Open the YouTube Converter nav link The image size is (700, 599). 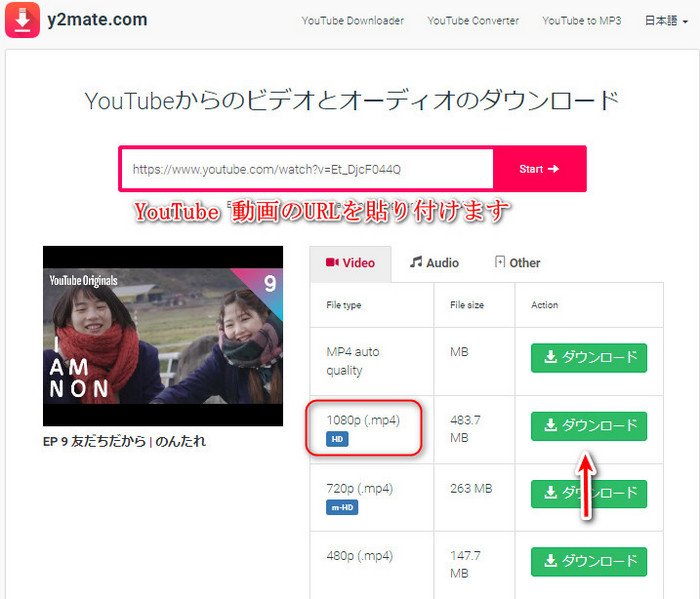pos(473,21)
